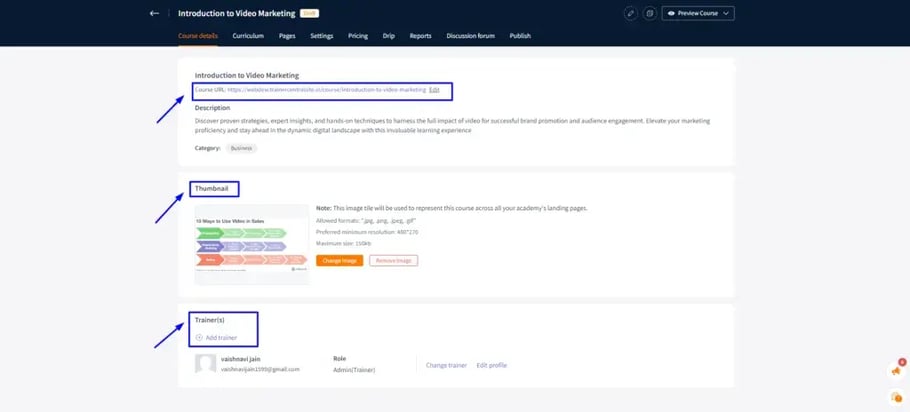Go back using the left arrow icon
The image size is (910, 412).
[154, 13]
